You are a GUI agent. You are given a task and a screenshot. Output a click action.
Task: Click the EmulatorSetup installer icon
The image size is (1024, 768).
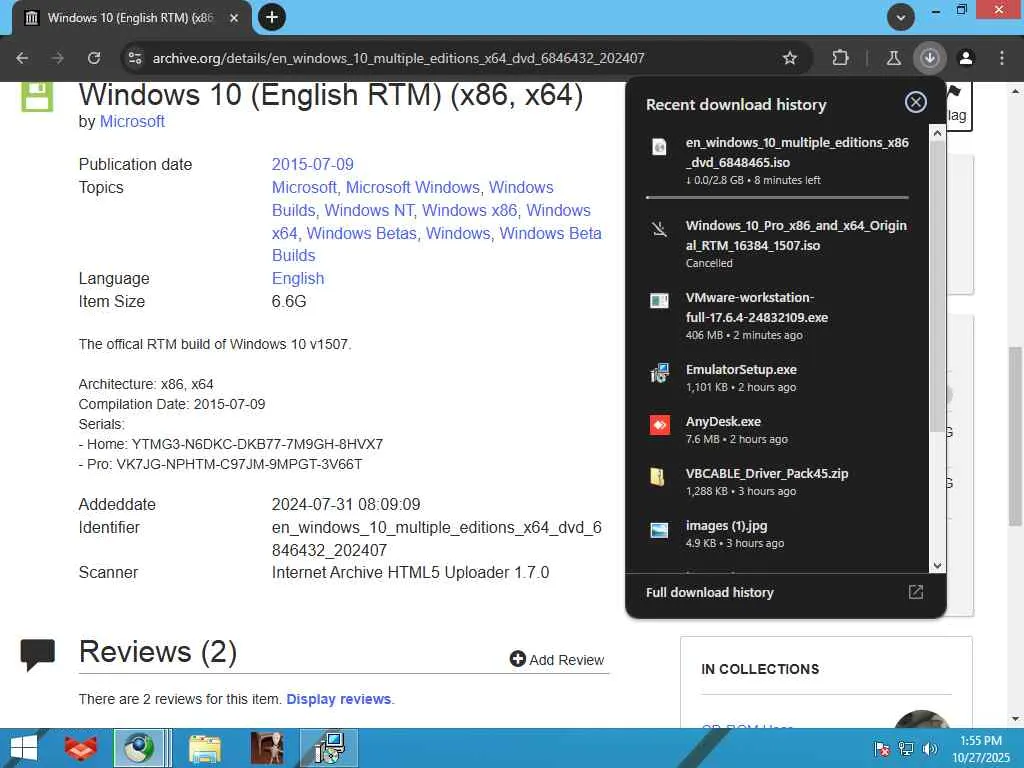pos(660,373)
